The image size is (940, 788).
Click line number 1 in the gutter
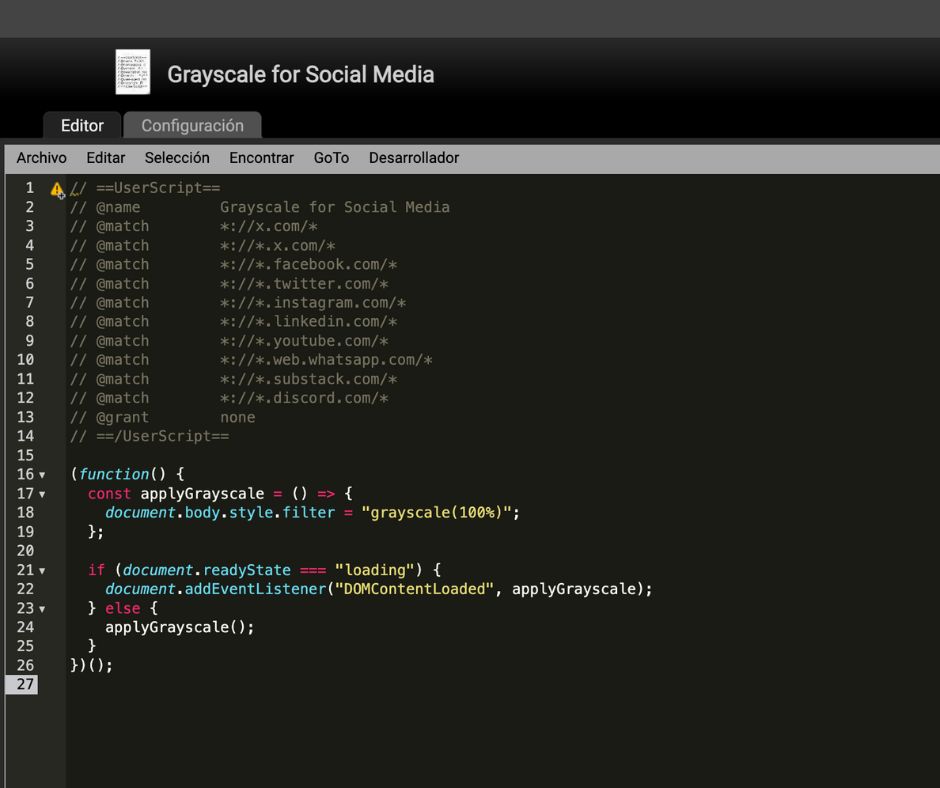[x=29, y=188]
